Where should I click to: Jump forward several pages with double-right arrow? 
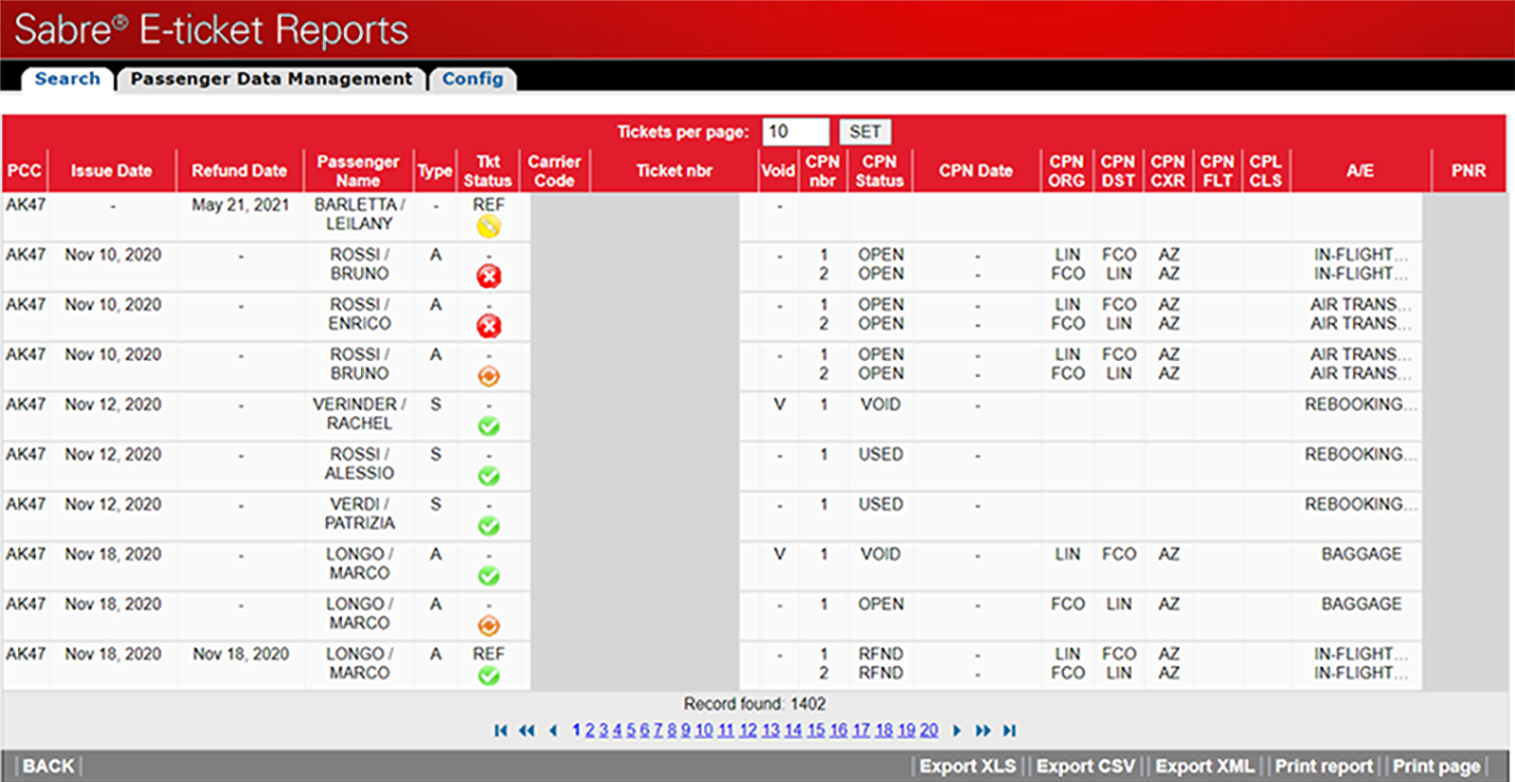(x=983, y=731)
